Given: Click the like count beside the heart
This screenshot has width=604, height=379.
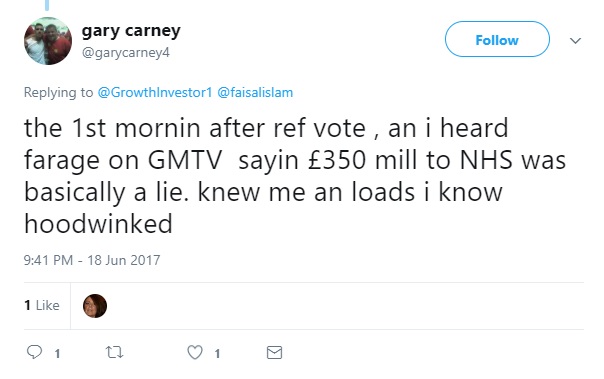Looking at the screenshot, I should [217, 354].
